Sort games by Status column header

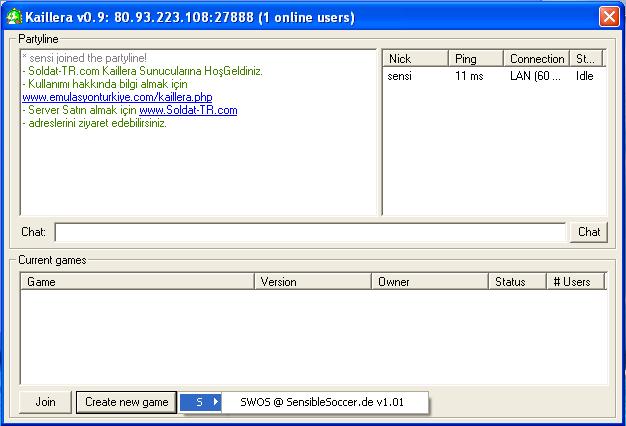(x=517, y=282)
